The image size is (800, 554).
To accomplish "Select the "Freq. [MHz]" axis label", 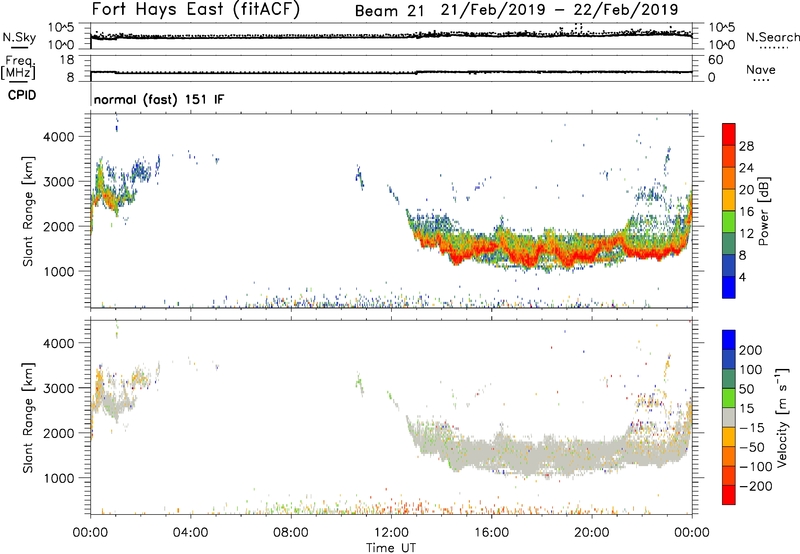I will tap(19, 67).
